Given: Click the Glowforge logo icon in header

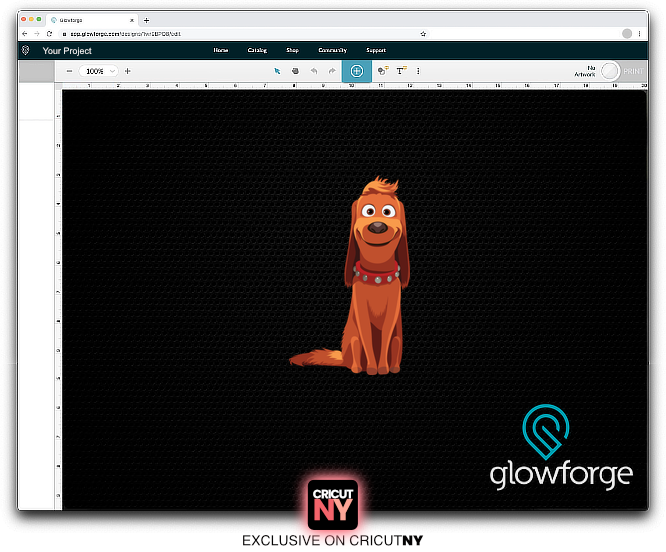Looking at the screenshot, I should [25, 50].
